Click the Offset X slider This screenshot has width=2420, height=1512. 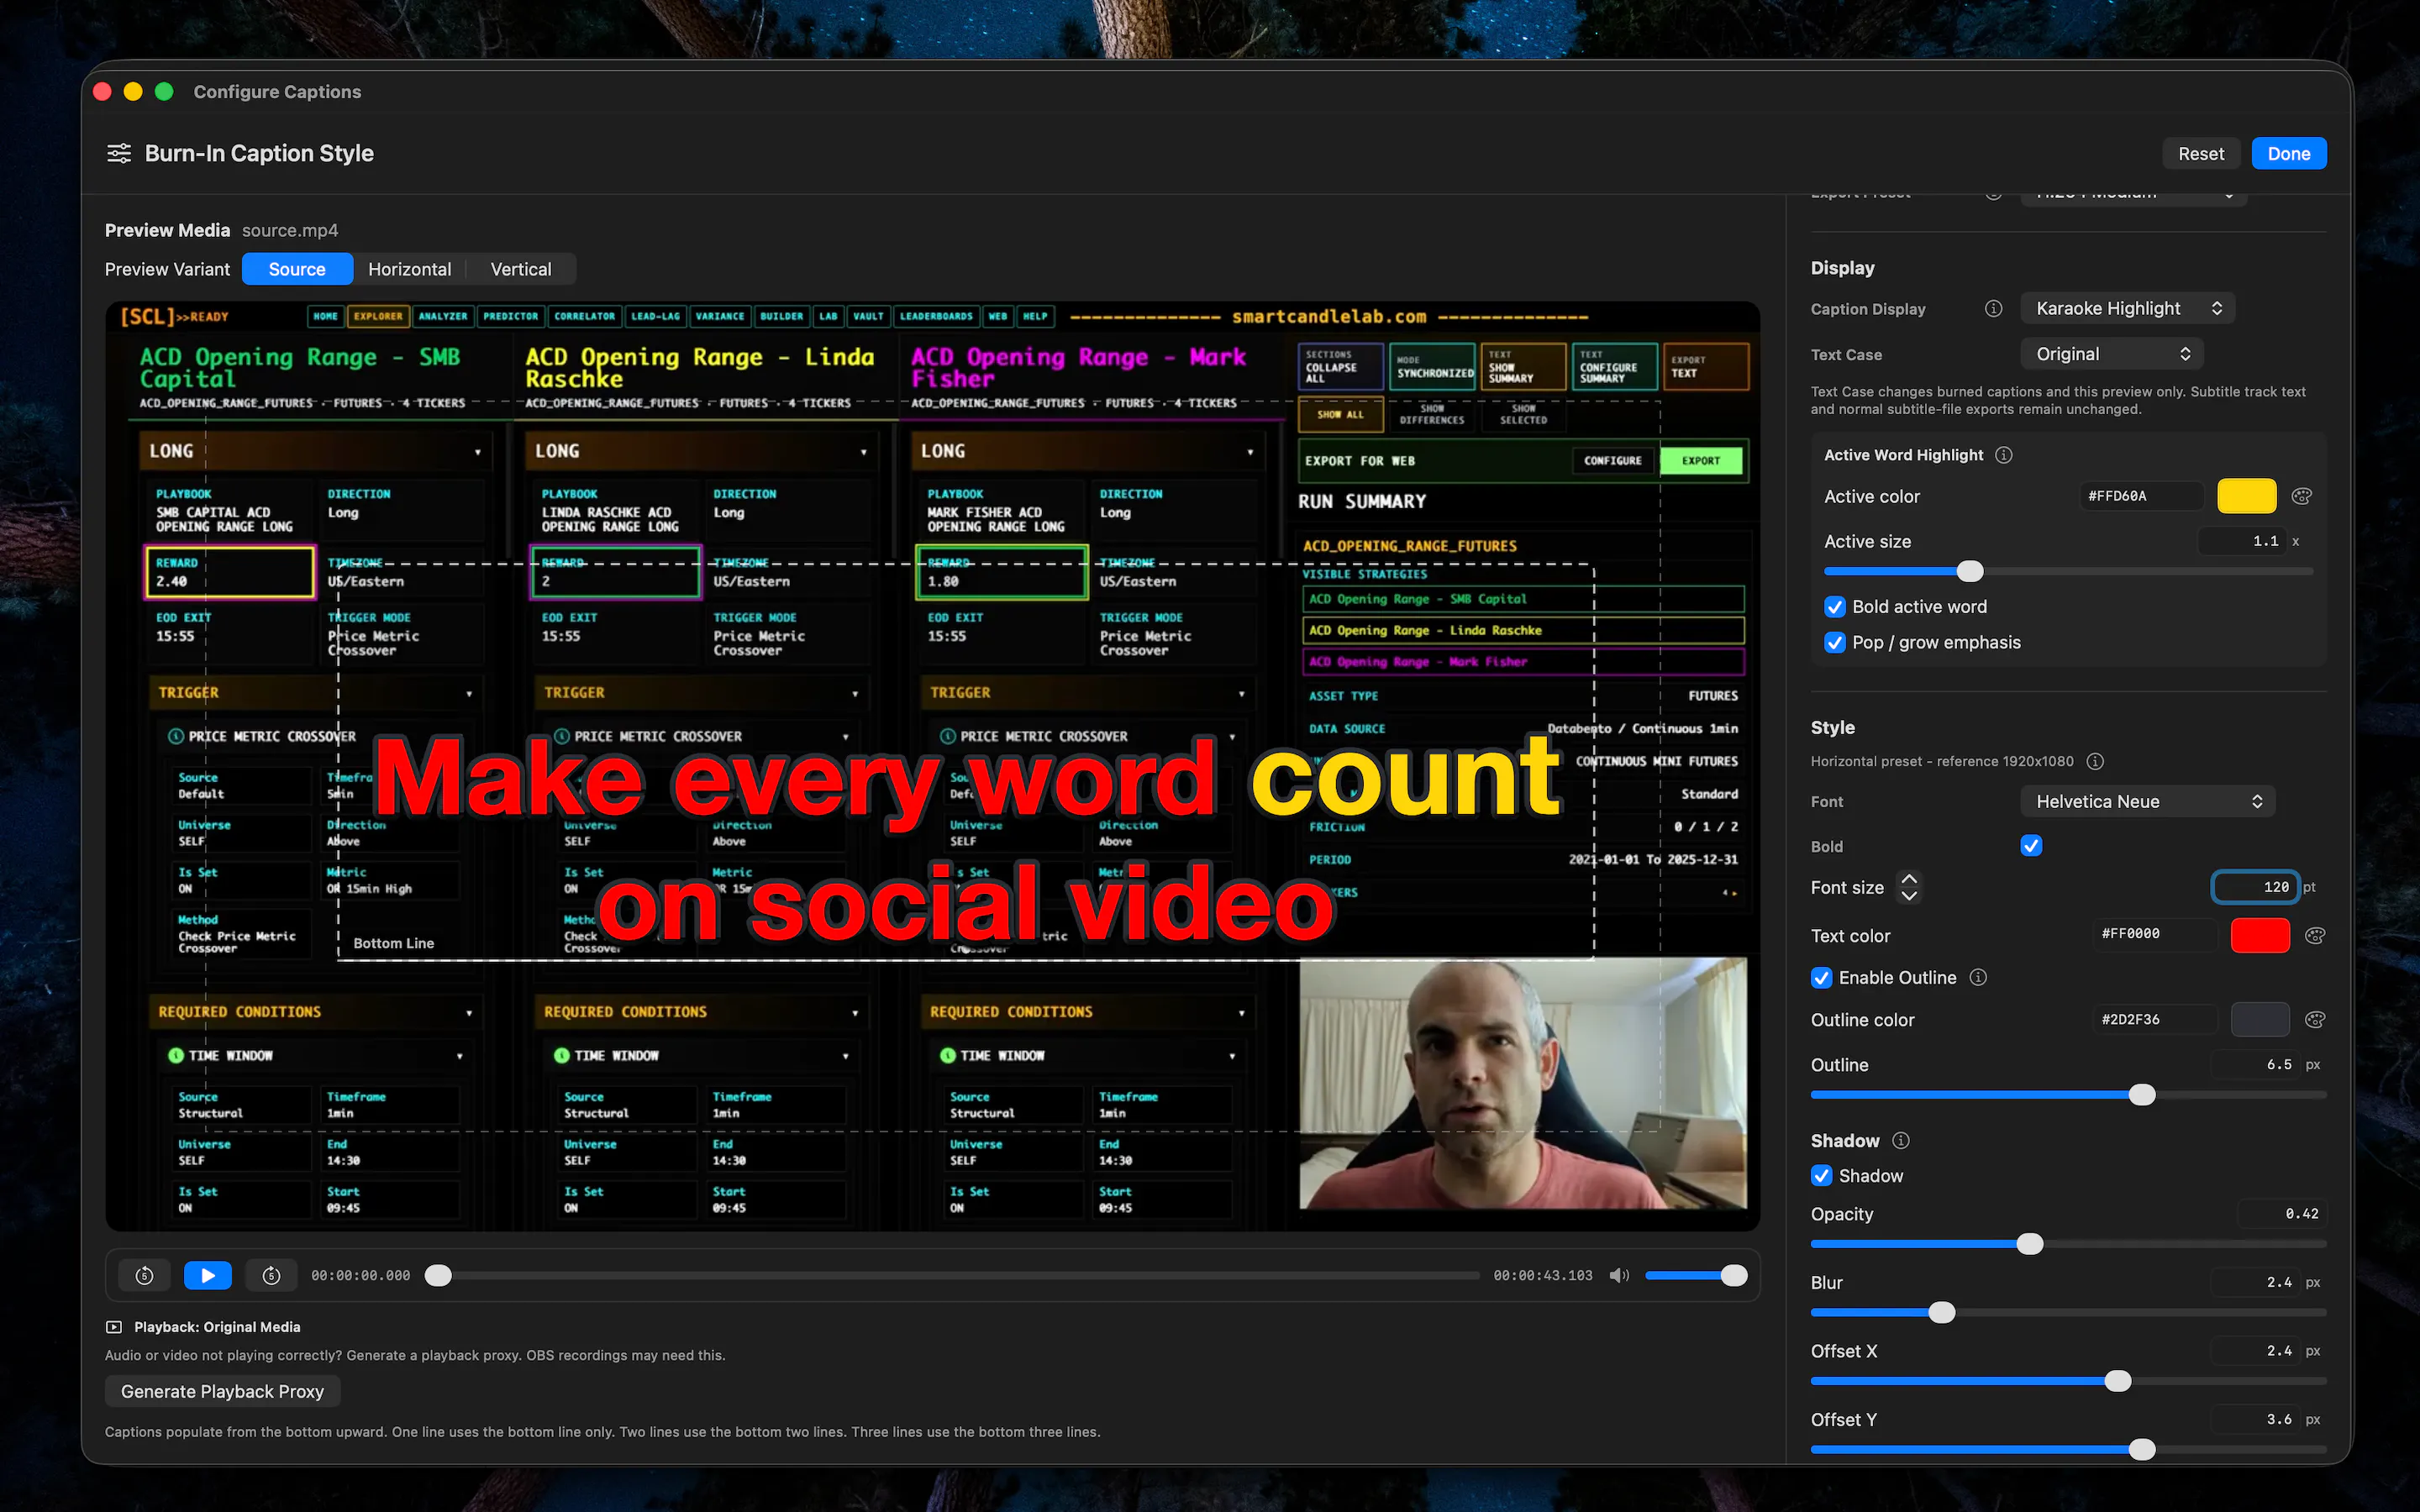point(2068,1381)
